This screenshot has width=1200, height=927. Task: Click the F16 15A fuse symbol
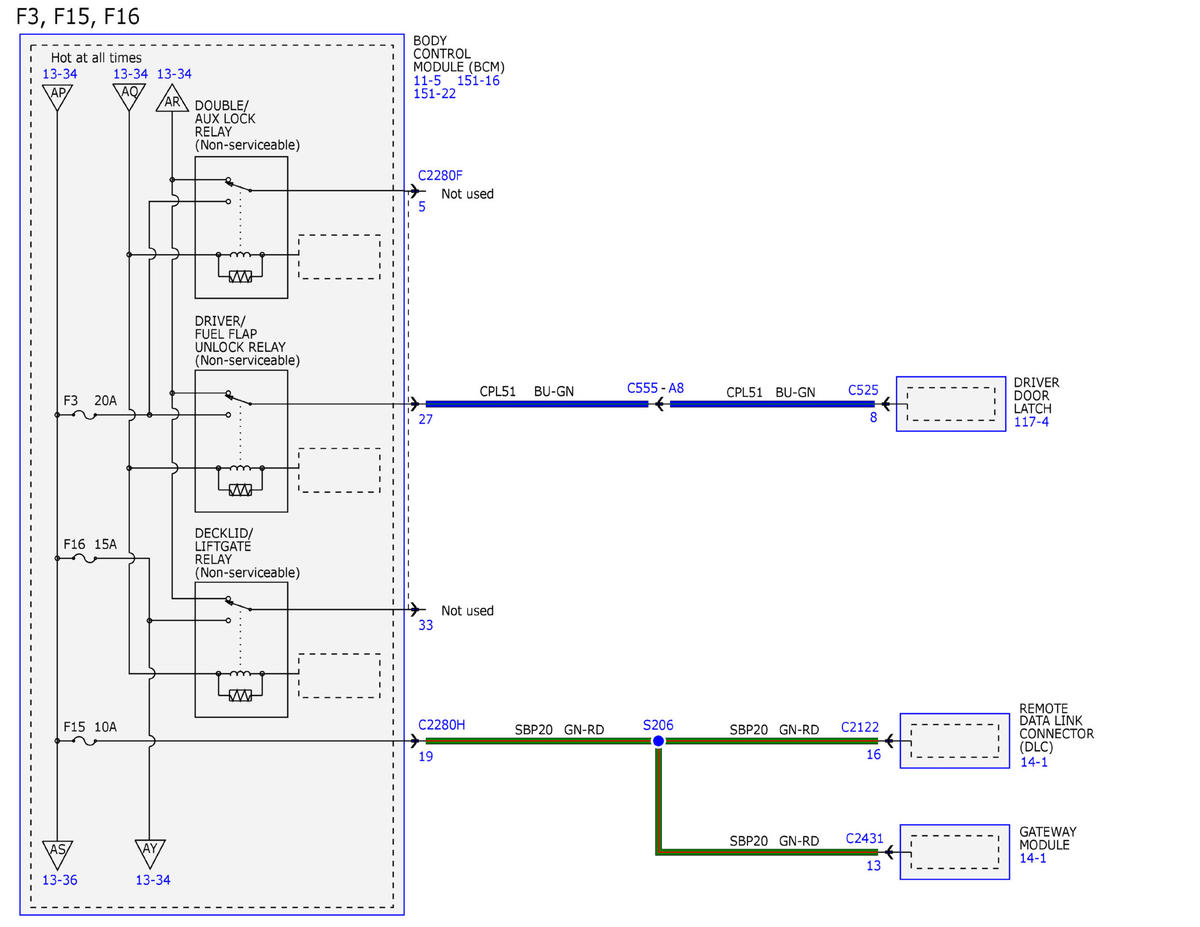point(85,559)
